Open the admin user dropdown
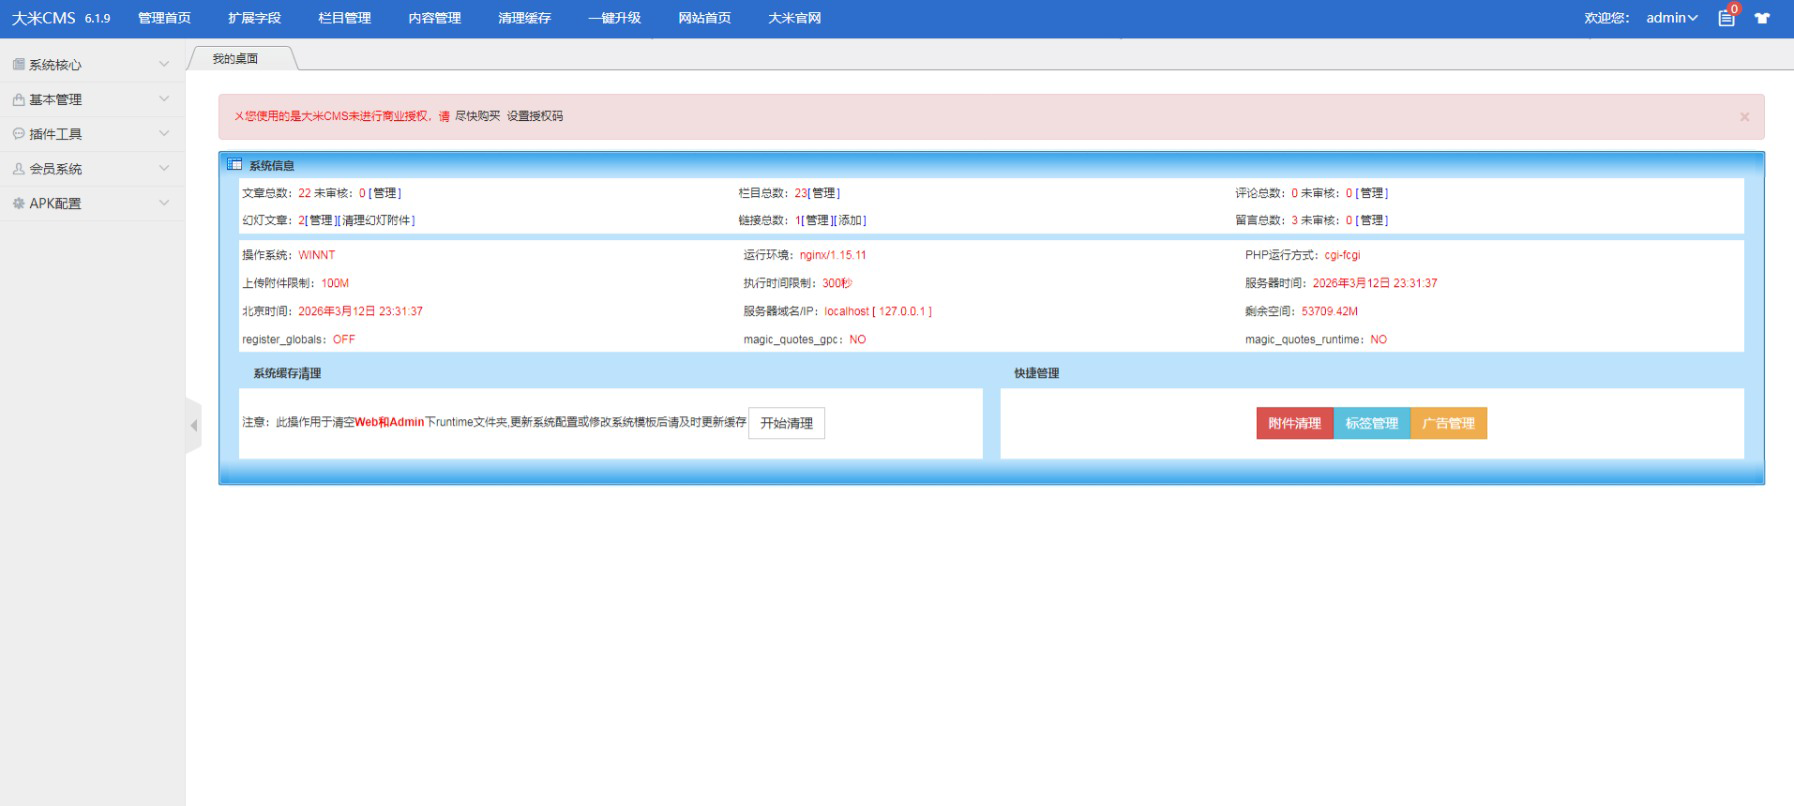Image resolution: width=1794 pixels, height=806 pixels. [x=1671, y=18]
